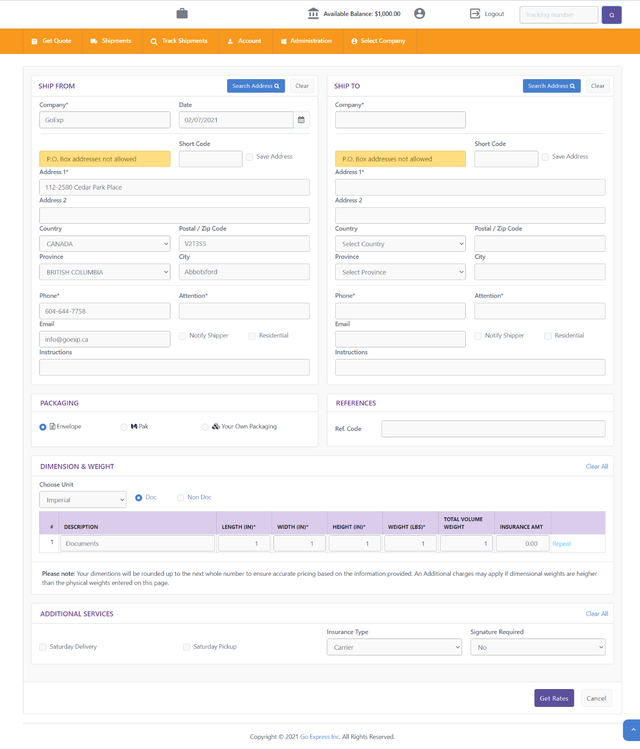Open the Shipments menu
This screenshot has width=640, height=749.
(110, 41)
